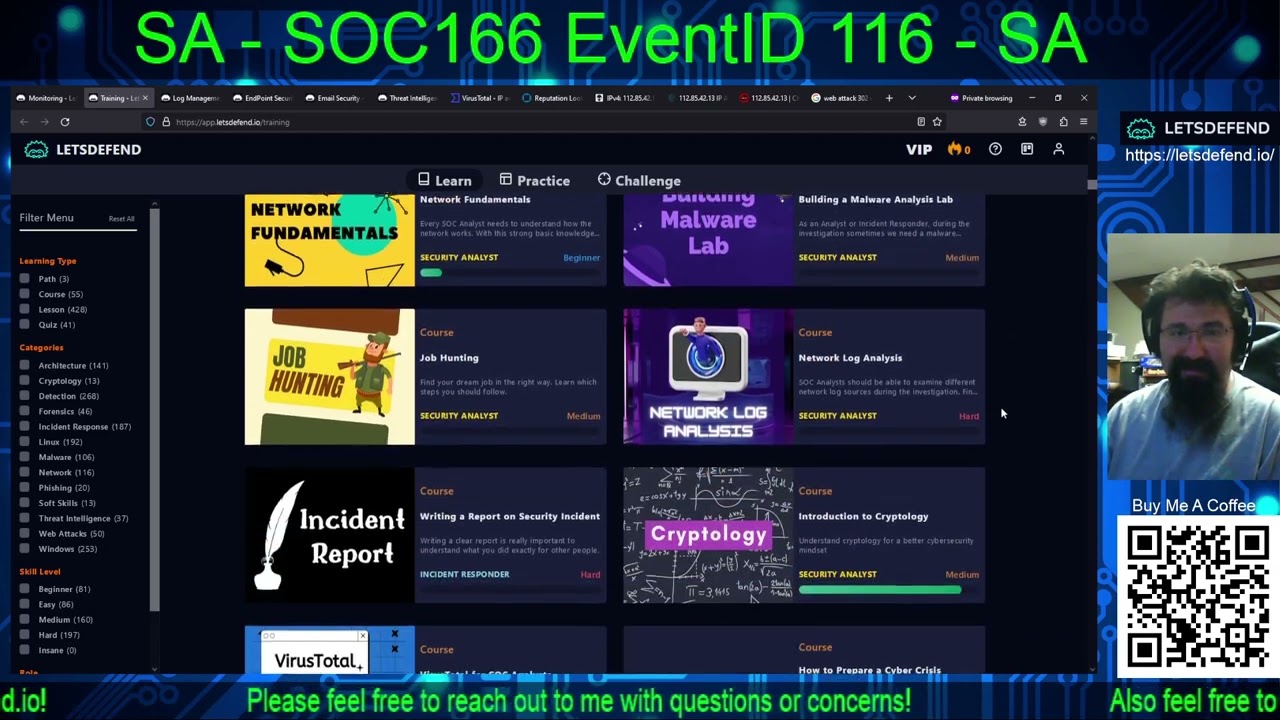Open reader view icon in address bar
The image size is (1280, 720).
[921, 122]
